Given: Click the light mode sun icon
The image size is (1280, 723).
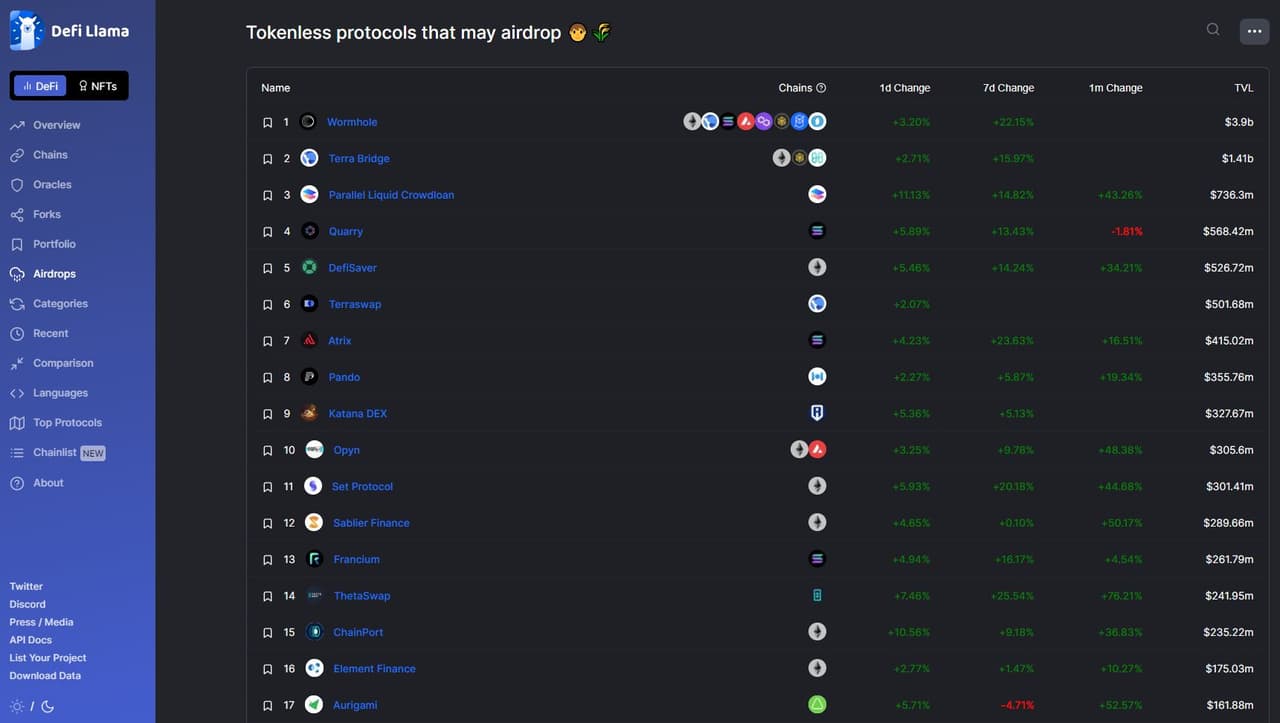Looking at the screenshot, I should click(16, 706).
